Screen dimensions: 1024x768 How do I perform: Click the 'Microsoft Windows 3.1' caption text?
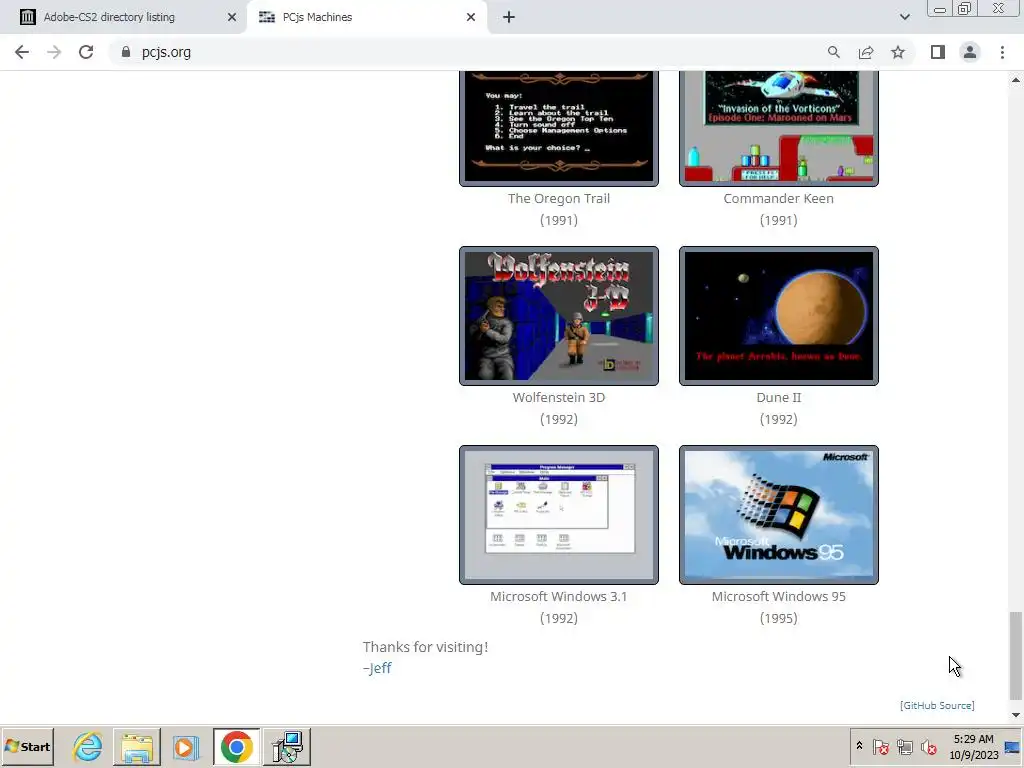coord(559,597)
